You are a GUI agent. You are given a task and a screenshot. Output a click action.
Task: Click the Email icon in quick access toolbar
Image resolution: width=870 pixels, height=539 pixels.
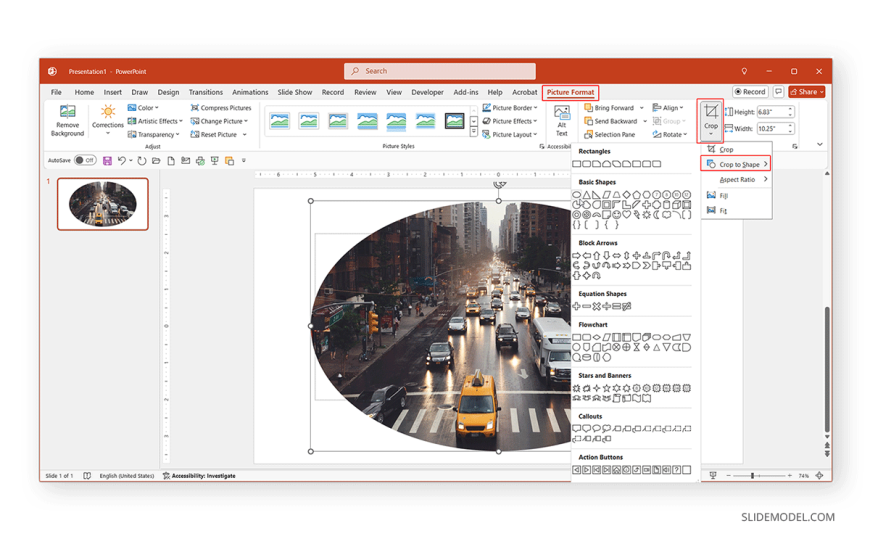[185, 161]
